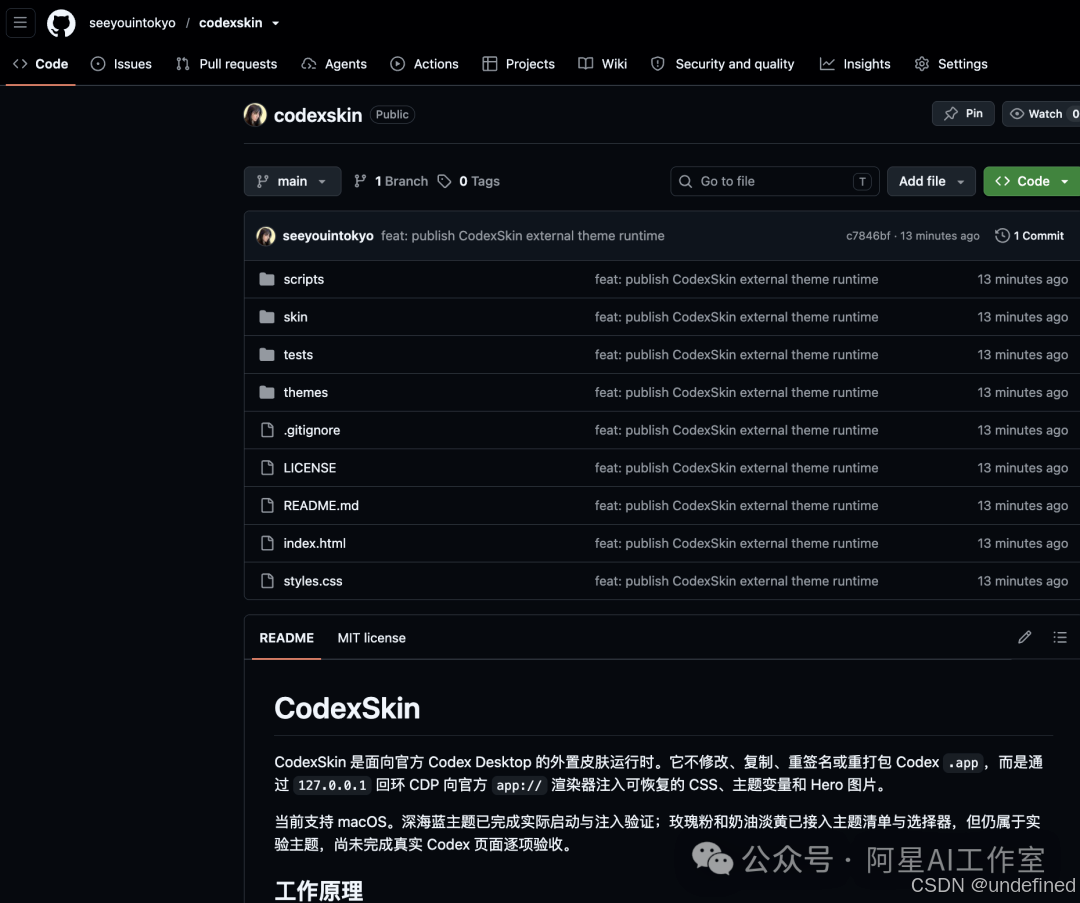The height and width of the screenshot is (903, 1080).
Task: Open Security and quality tab
Action: [x=723, y=63]
